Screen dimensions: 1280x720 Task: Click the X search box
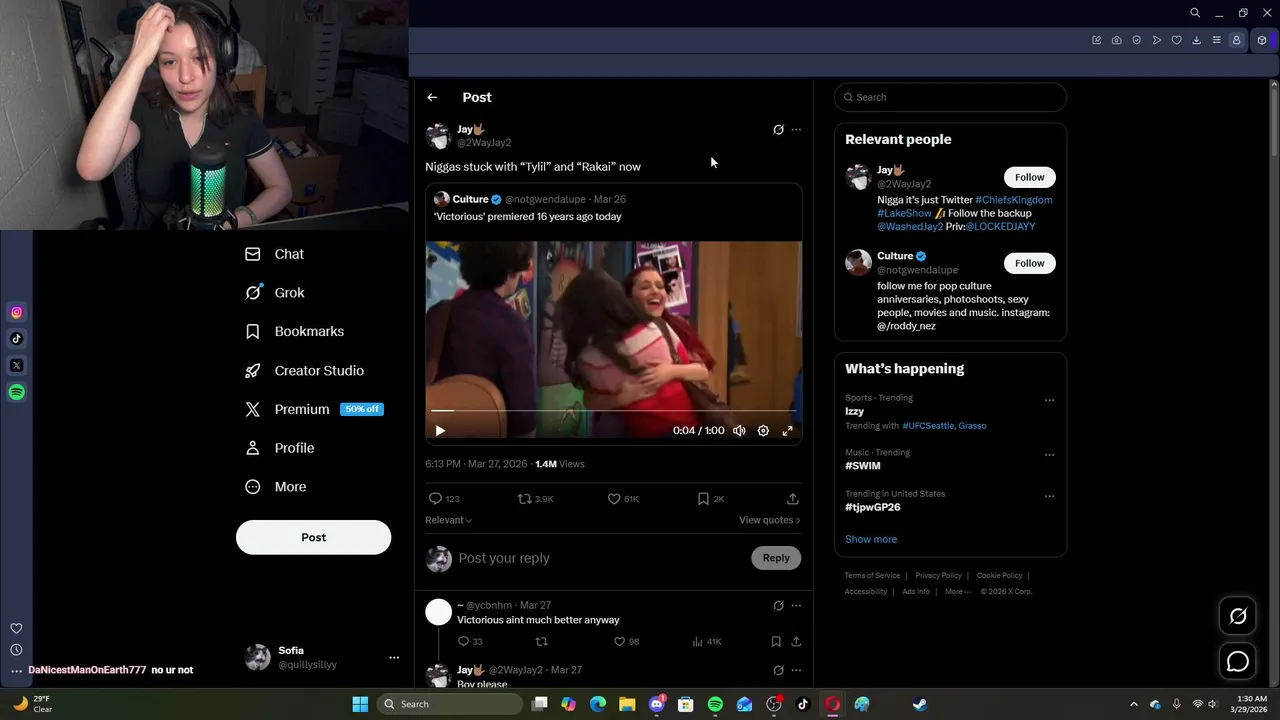pyautogui.click(x=950, y=97)
